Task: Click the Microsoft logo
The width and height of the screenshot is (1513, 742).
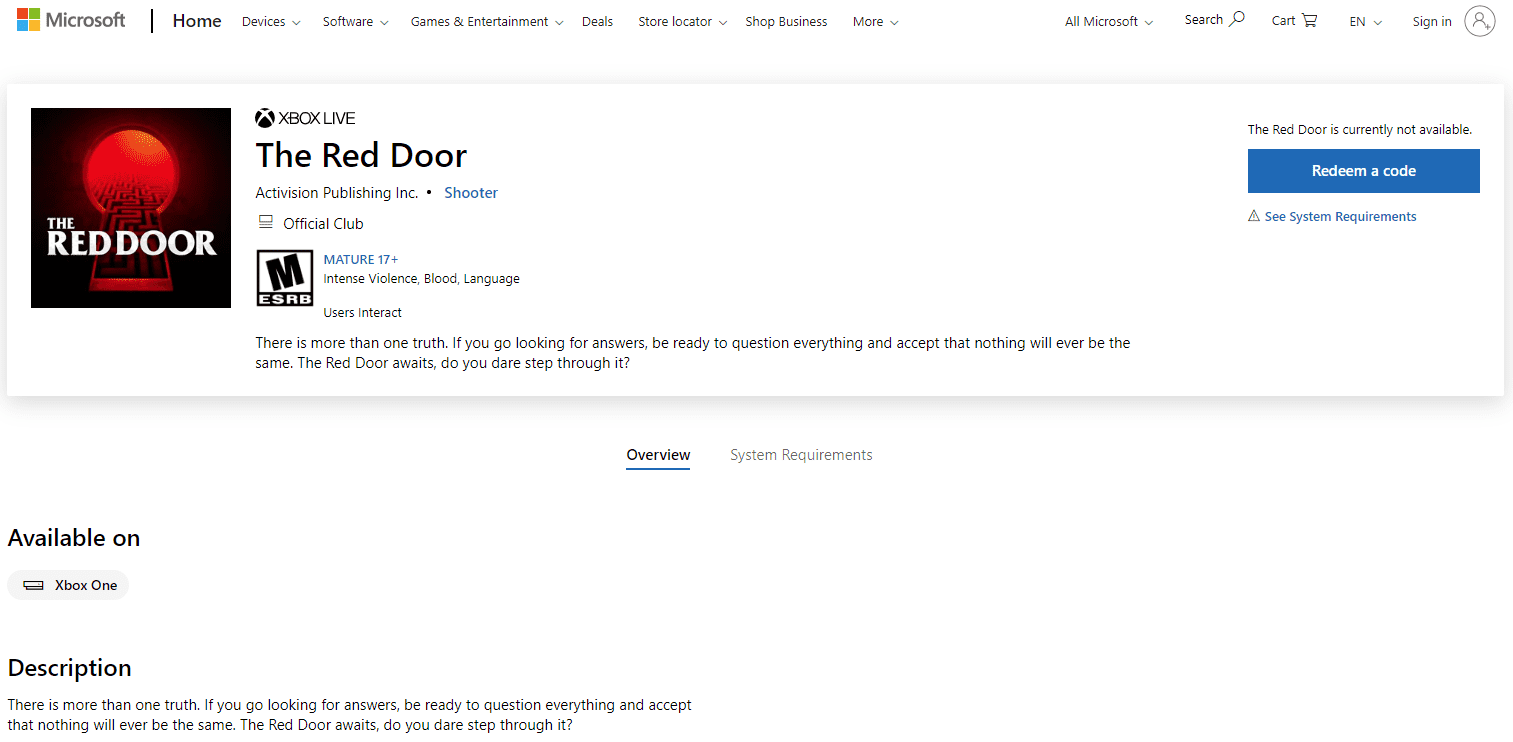Action: (x=71, y=20)
